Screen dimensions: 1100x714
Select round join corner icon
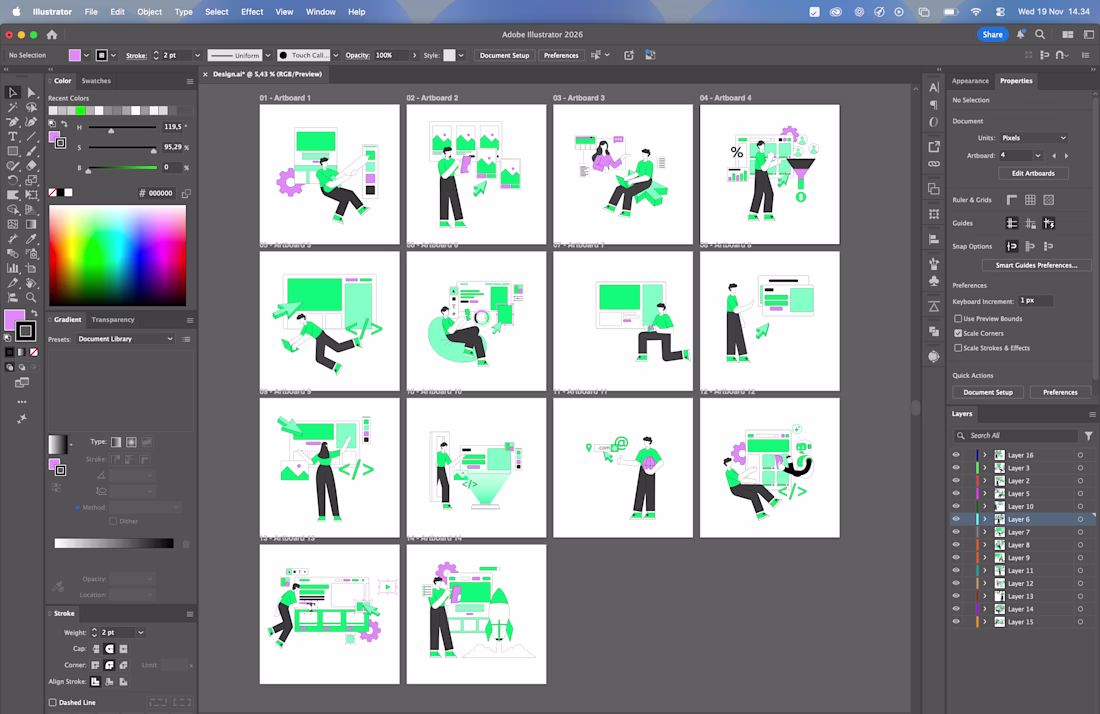[x=109, y=665]
